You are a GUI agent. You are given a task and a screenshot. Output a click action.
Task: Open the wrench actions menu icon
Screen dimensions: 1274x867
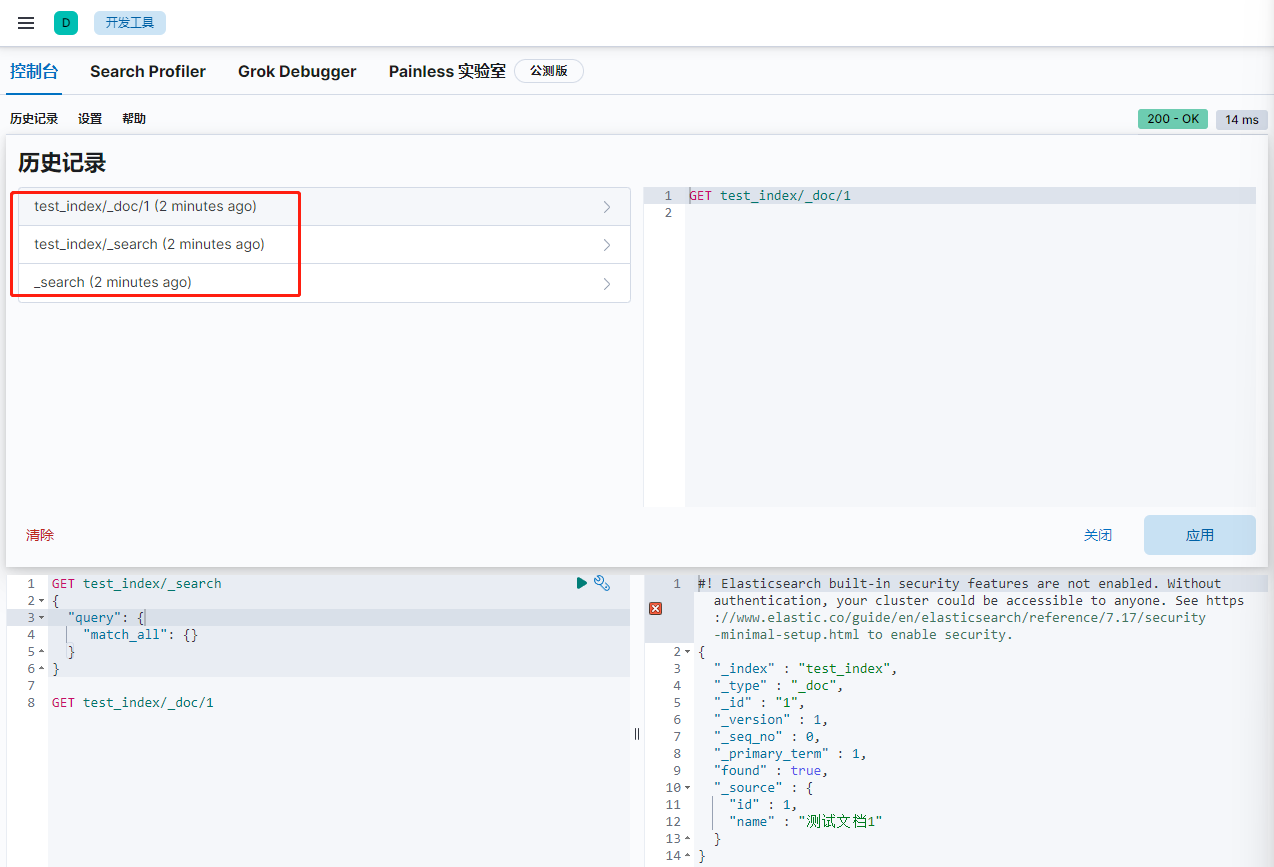pyautogui.click(x=602, y=583)
